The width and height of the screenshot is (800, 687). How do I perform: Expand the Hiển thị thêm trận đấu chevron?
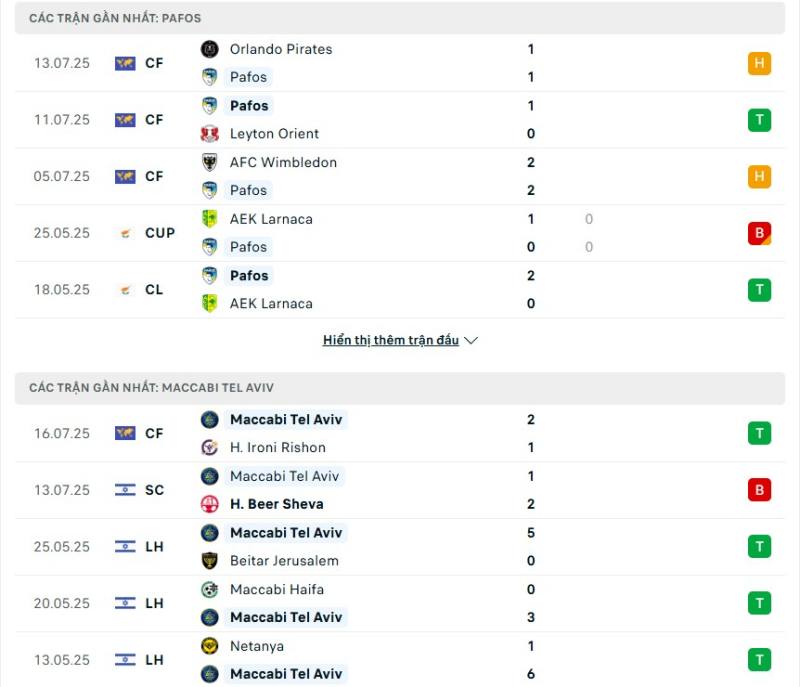(x=471, y=341)
